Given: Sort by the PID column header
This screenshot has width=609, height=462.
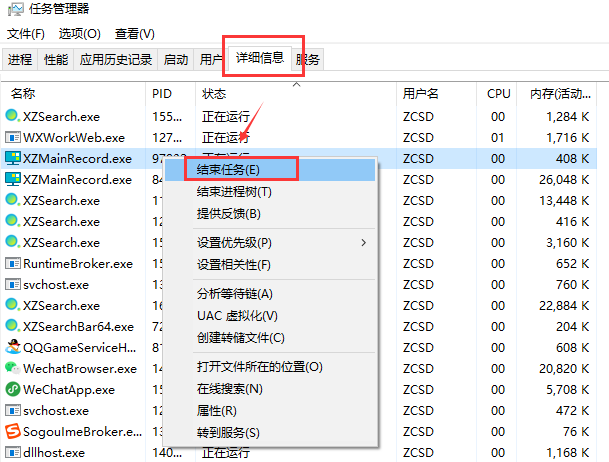Looking at the screenshot, I should coord(171,94).
